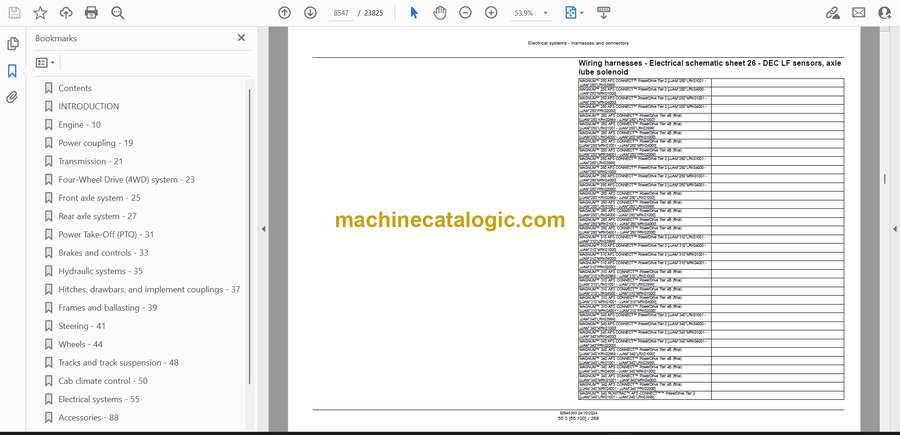
Task: Star this file as favorite
Action: [40, 13]
